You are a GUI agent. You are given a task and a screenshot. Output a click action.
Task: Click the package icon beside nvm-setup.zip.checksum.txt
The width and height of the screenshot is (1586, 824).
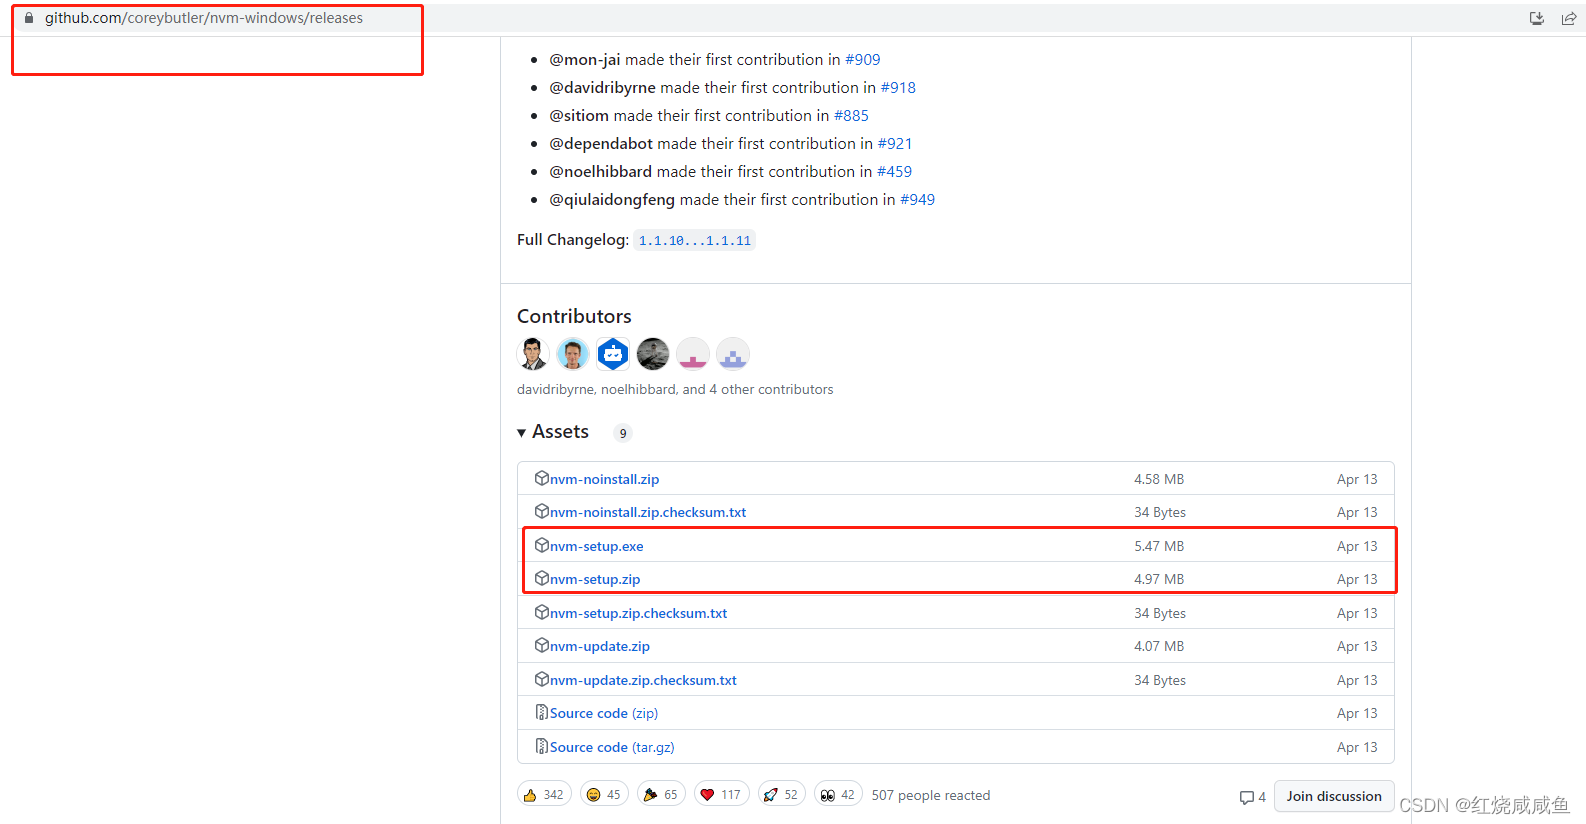click(542, 612)
